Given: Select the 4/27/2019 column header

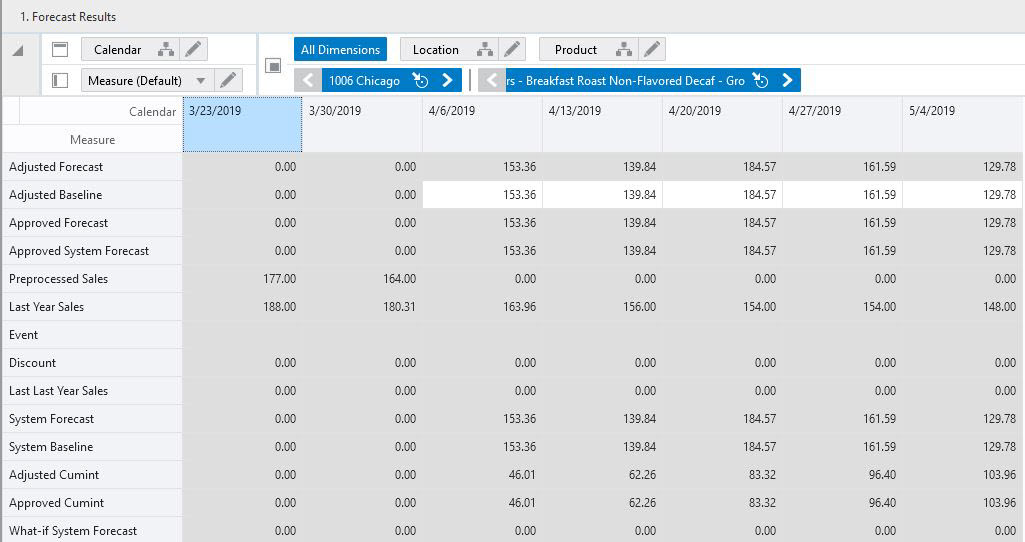Looking at the screenshot, I should click(842, 124).
